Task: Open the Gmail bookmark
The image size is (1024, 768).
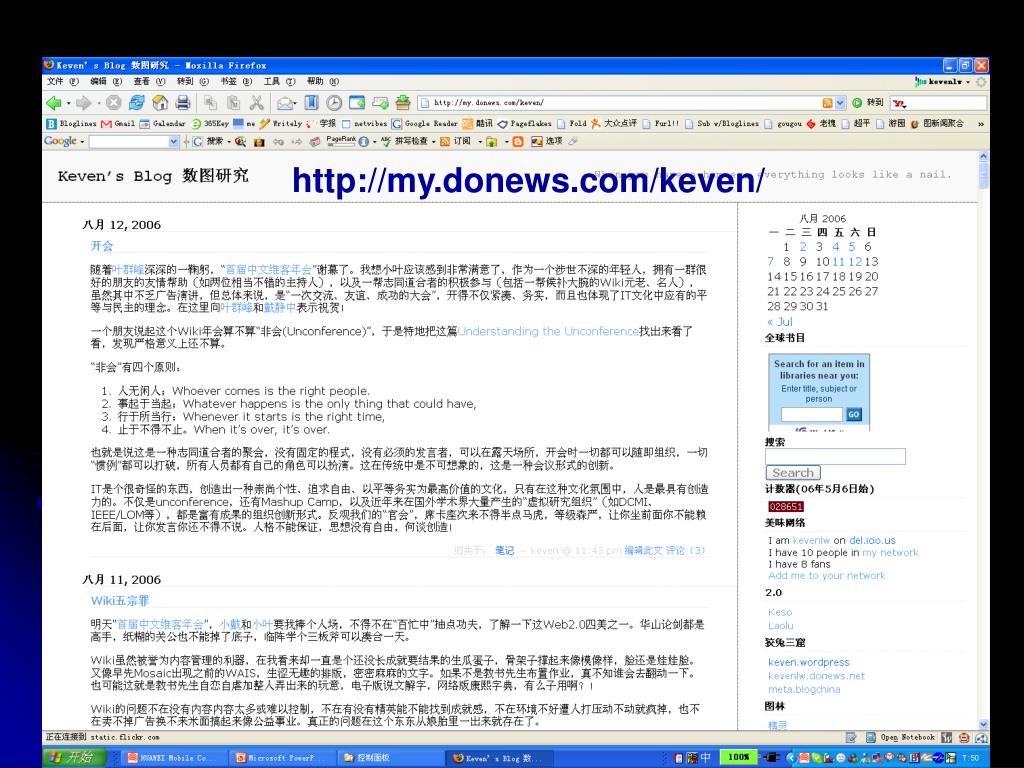Action: pos(118,123)
